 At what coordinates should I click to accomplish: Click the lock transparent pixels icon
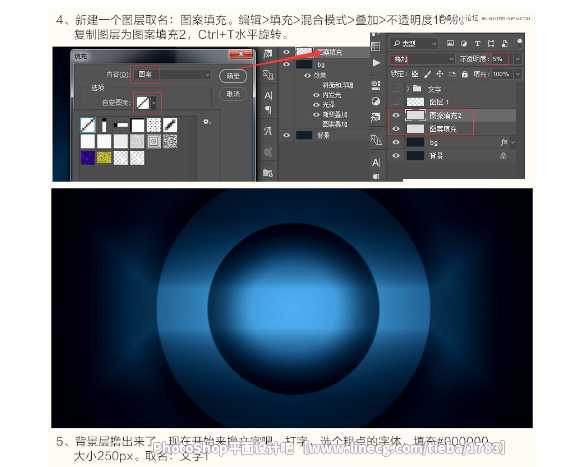[415, 74]
